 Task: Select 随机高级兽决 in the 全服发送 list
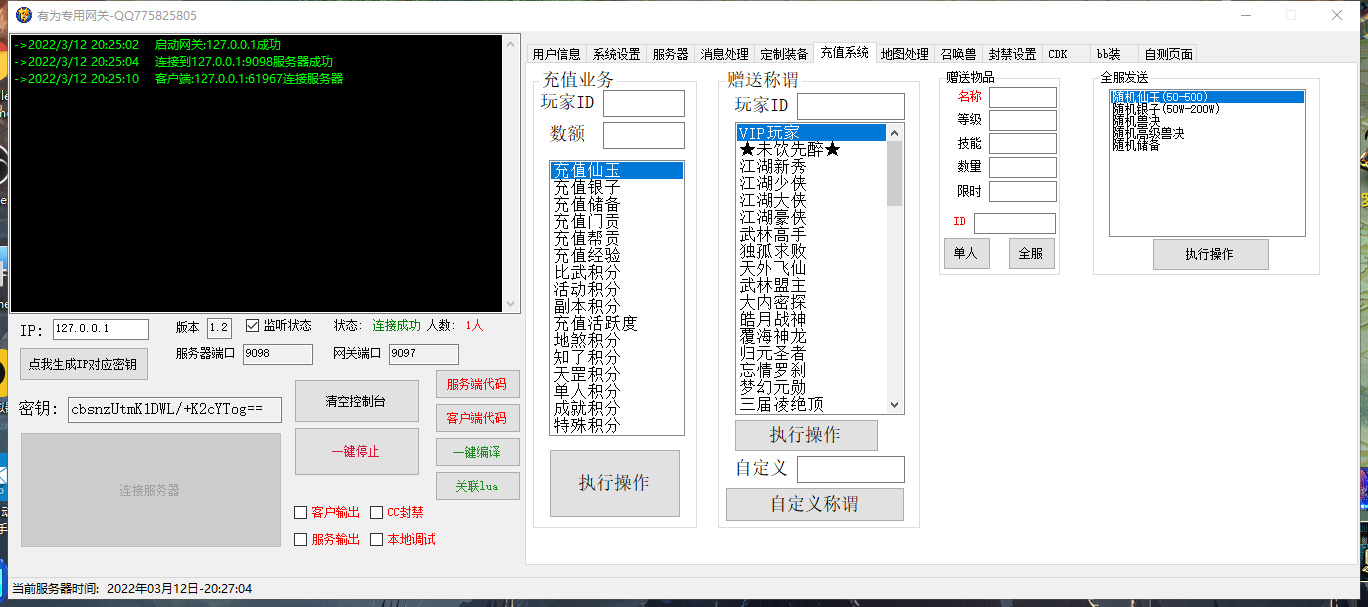pyautogui.click(x=1148, y=133)
